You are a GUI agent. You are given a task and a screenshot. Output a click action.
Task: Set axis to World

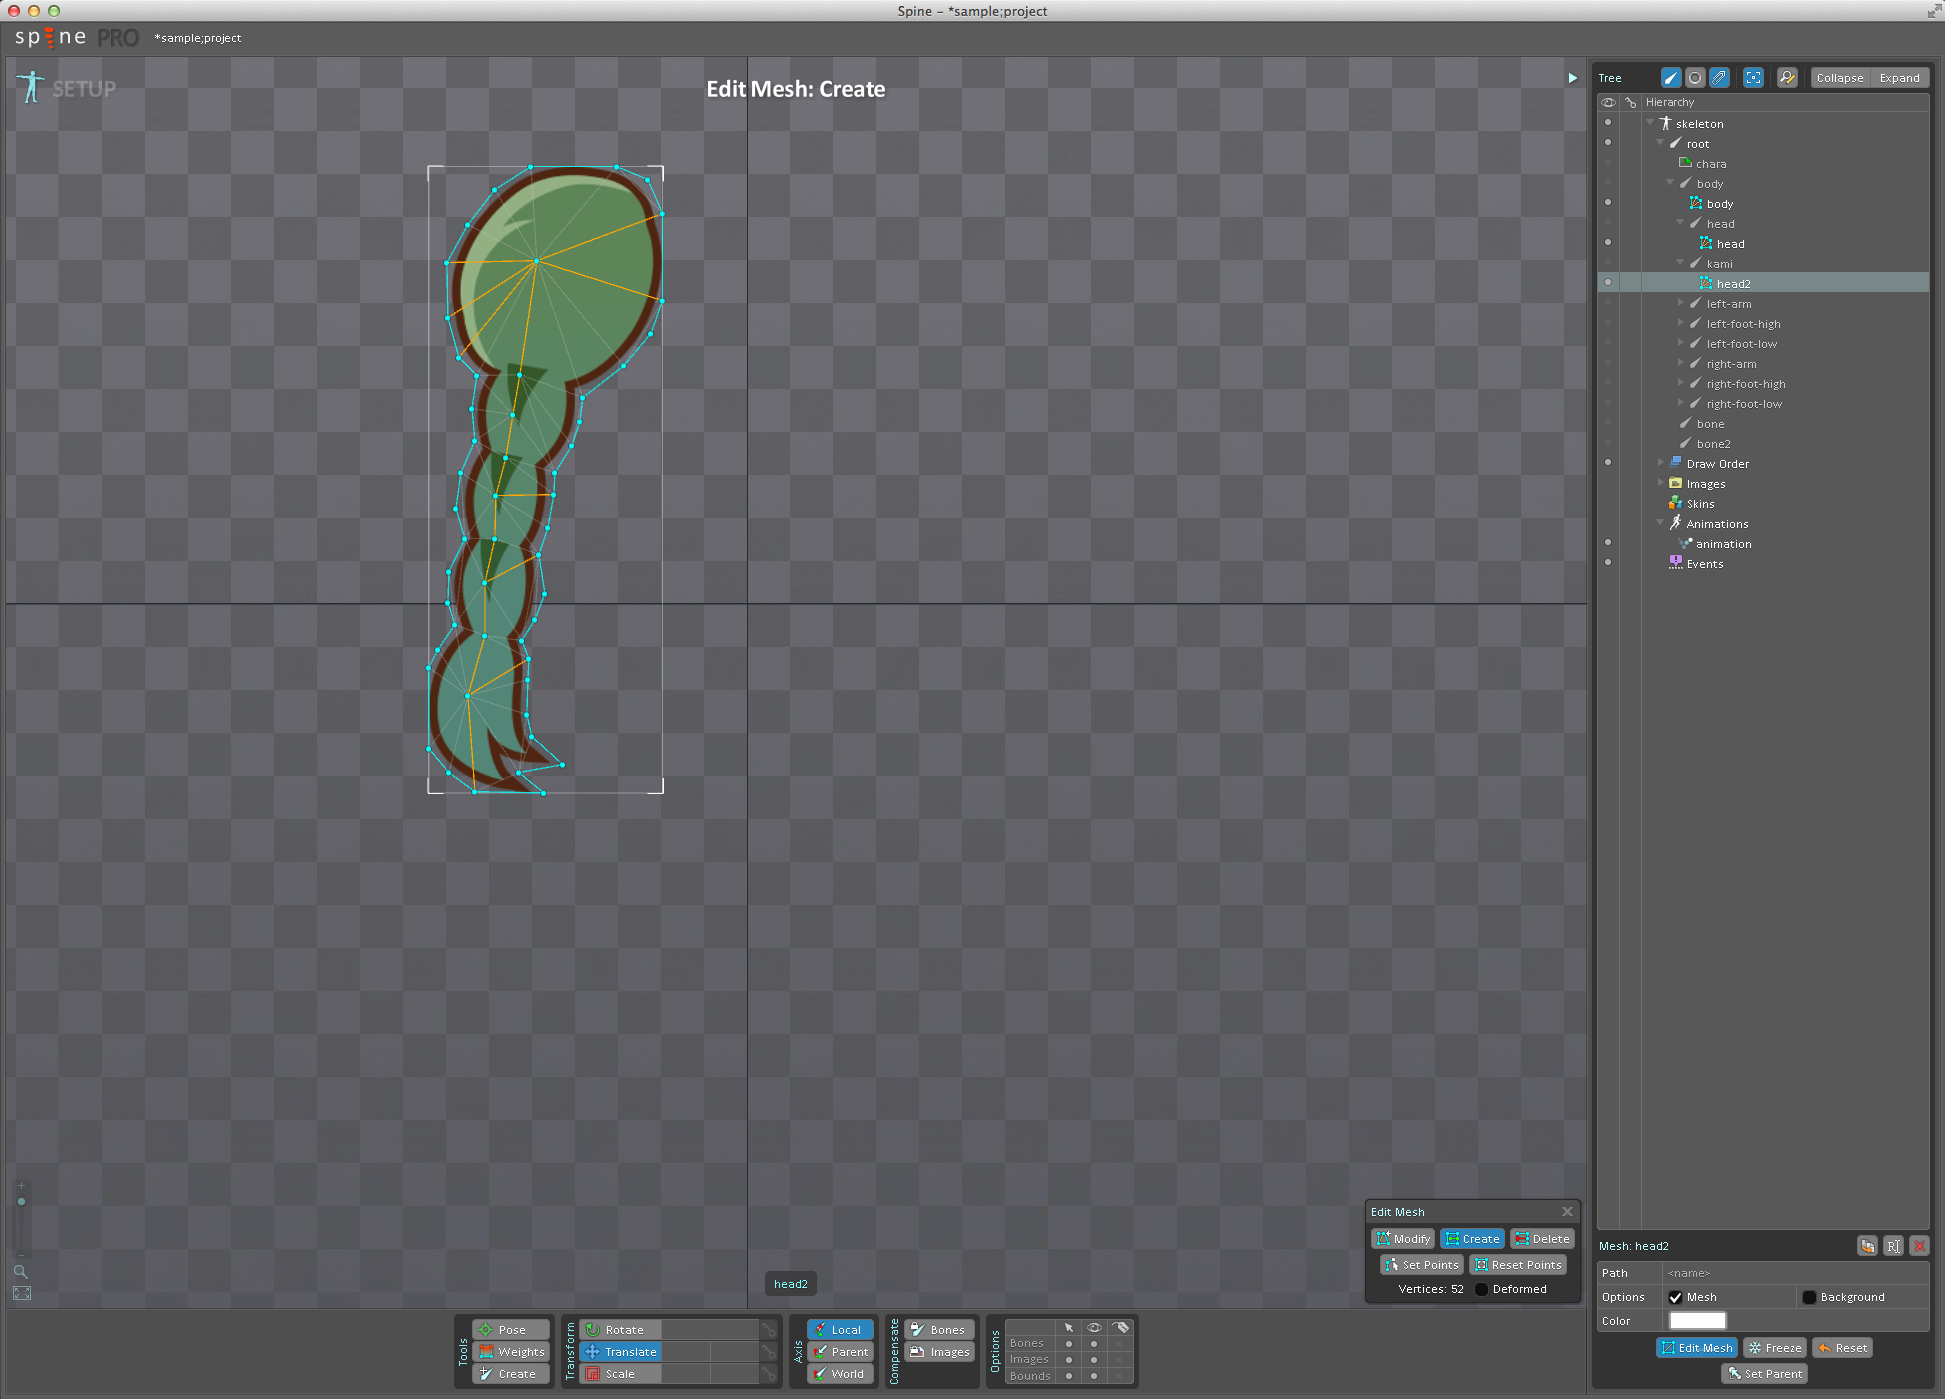tap(841, 1374)
